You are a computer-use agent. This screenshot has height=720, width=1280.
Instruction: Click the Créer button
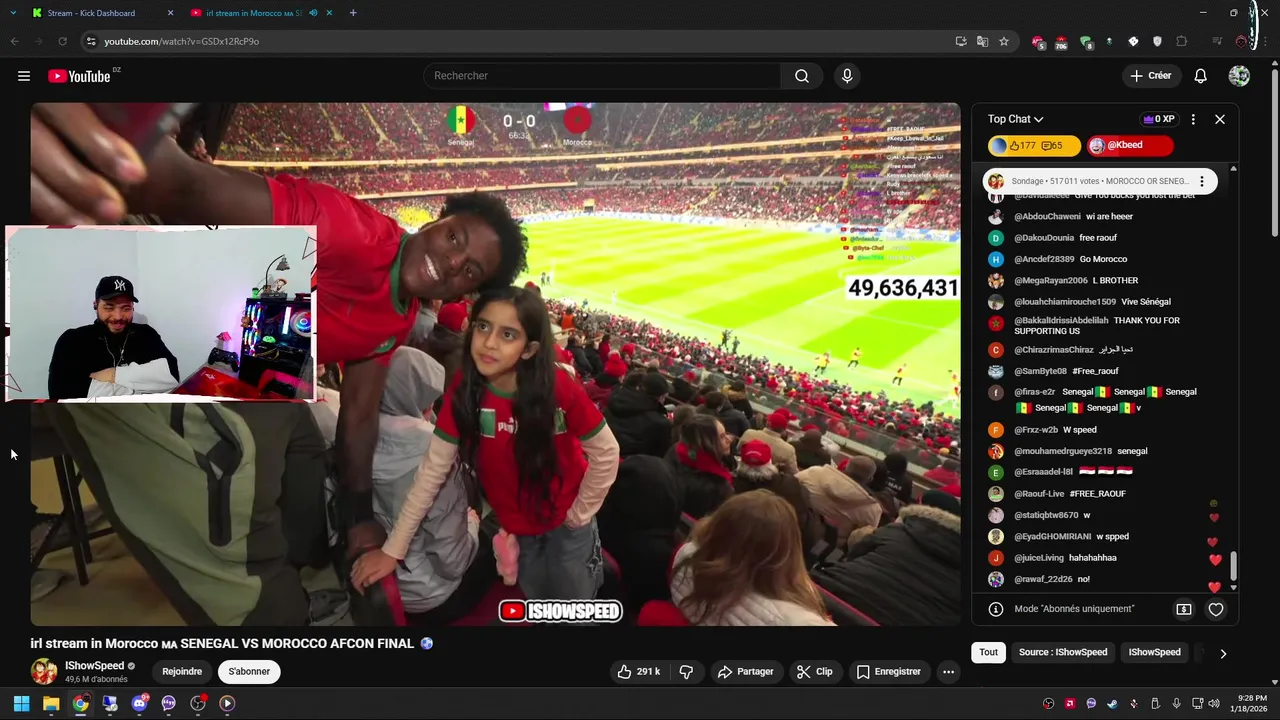(1150, 76)
